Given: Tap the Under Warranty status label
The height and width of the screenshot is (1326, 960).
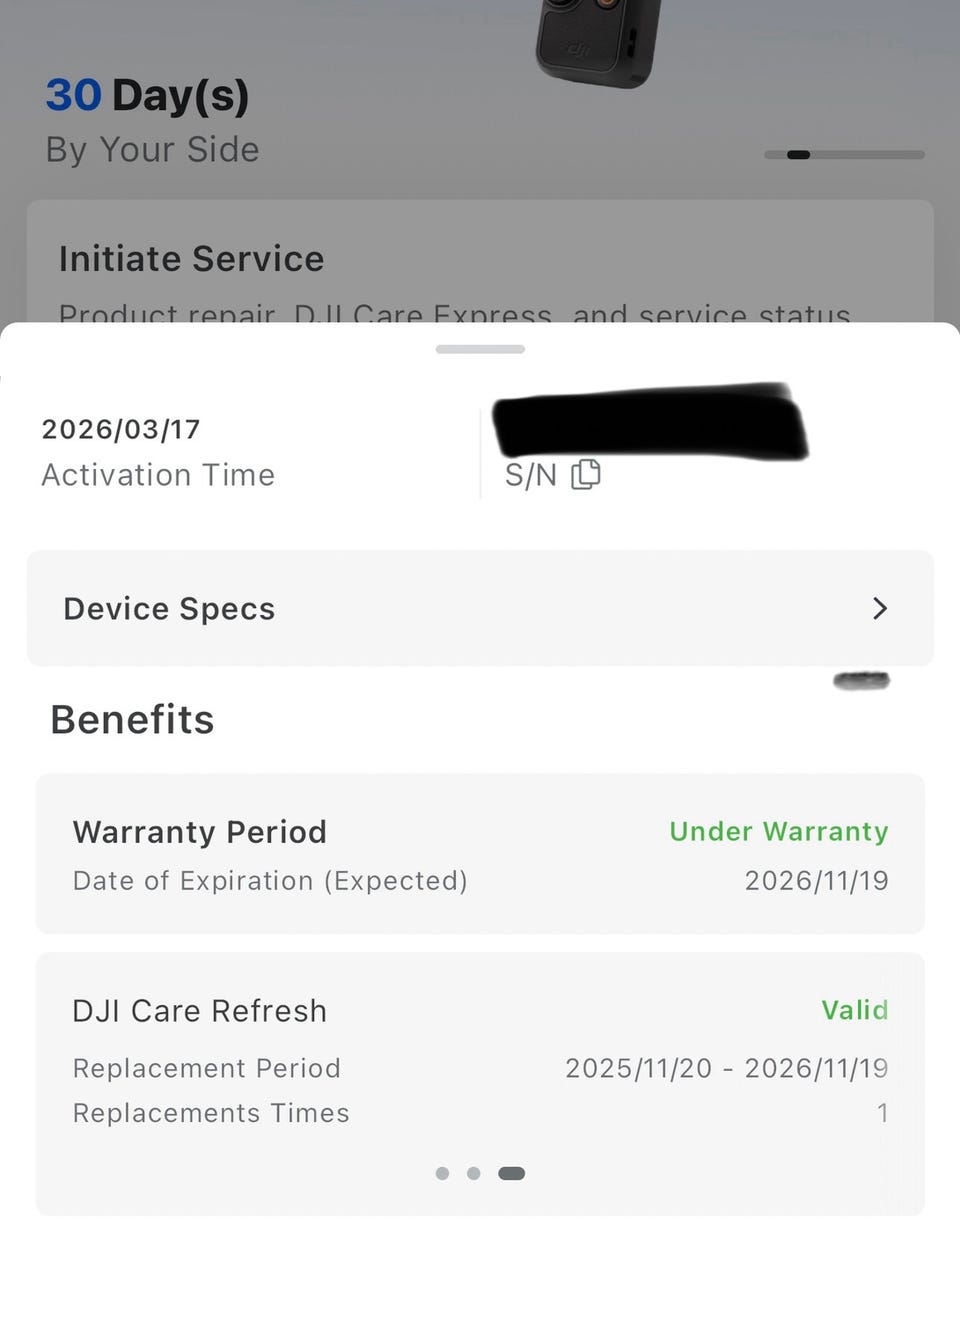Looking at the screenshot, I should click(779, 831).
